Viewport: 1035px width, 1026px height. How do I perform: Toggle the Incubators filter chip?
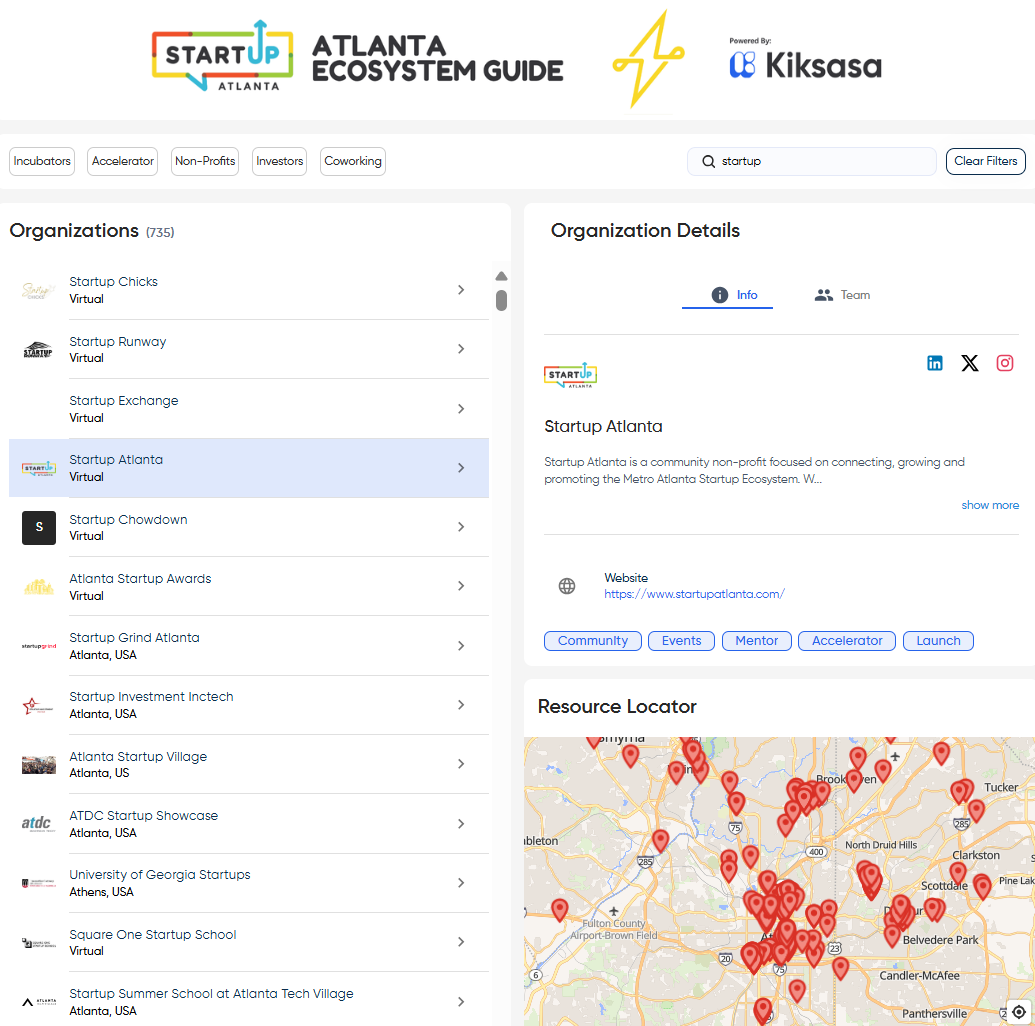click(41, 161)
